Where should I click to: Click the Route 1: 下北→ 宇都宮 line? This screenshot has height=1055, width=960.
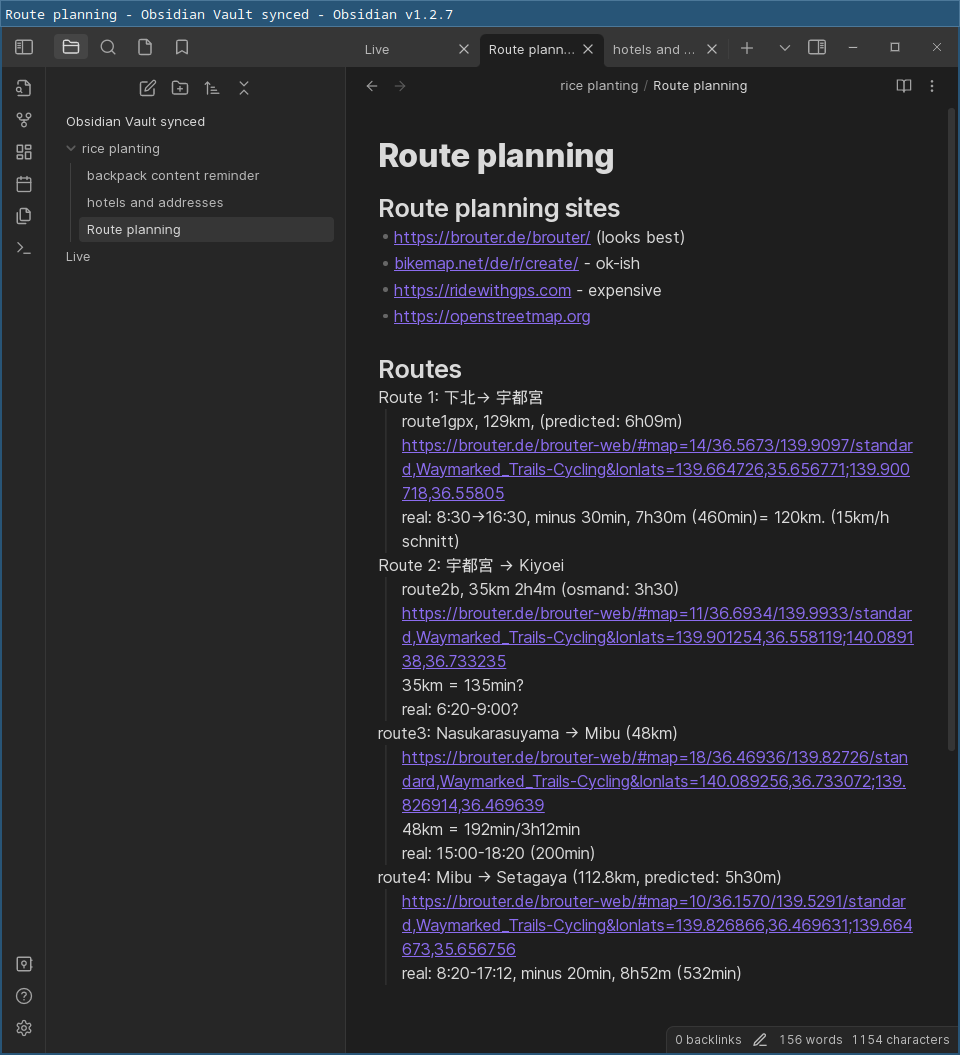click(460, 398)
